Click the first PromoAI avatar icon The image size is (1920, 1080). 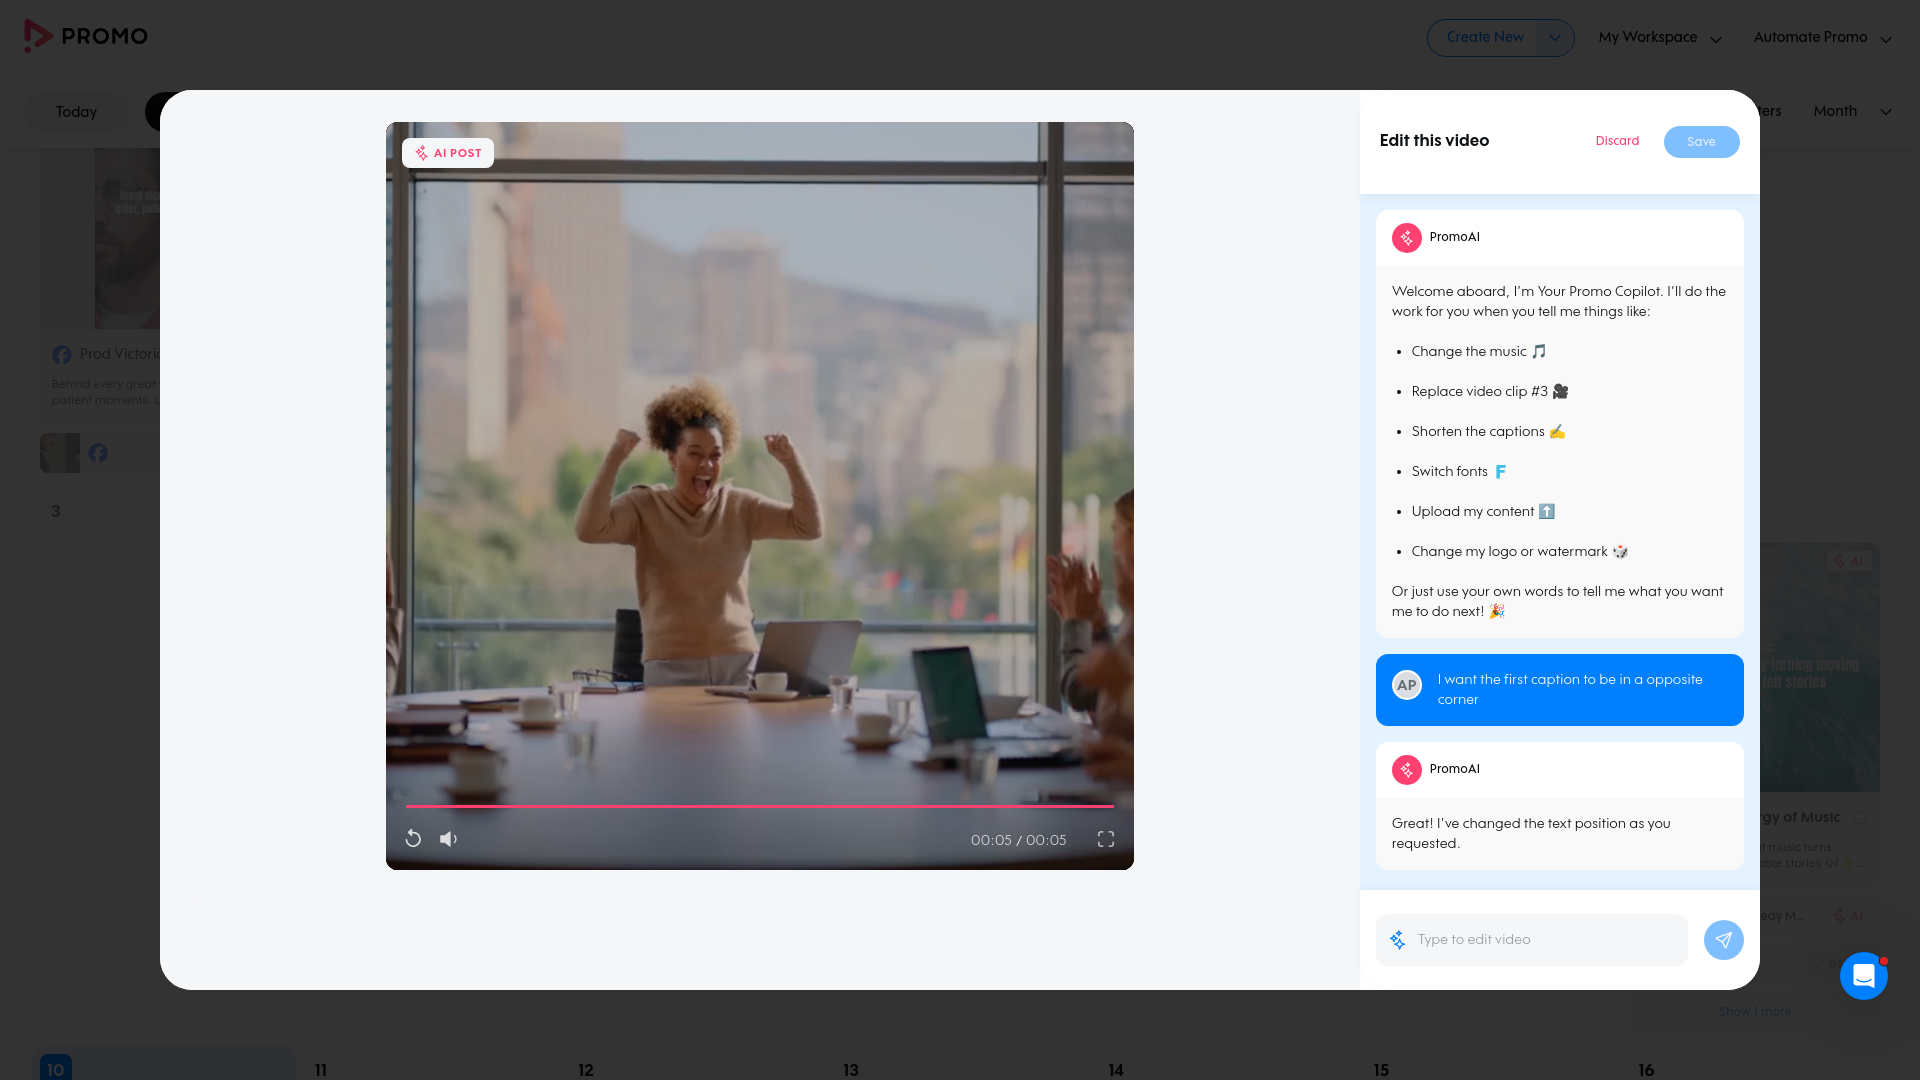(1407, 238)
